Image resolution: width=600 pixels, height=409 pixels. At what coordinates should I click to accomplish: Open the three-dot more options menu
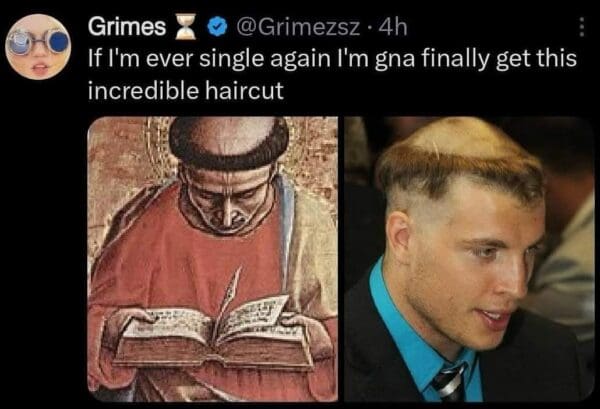tap(582, 27)
